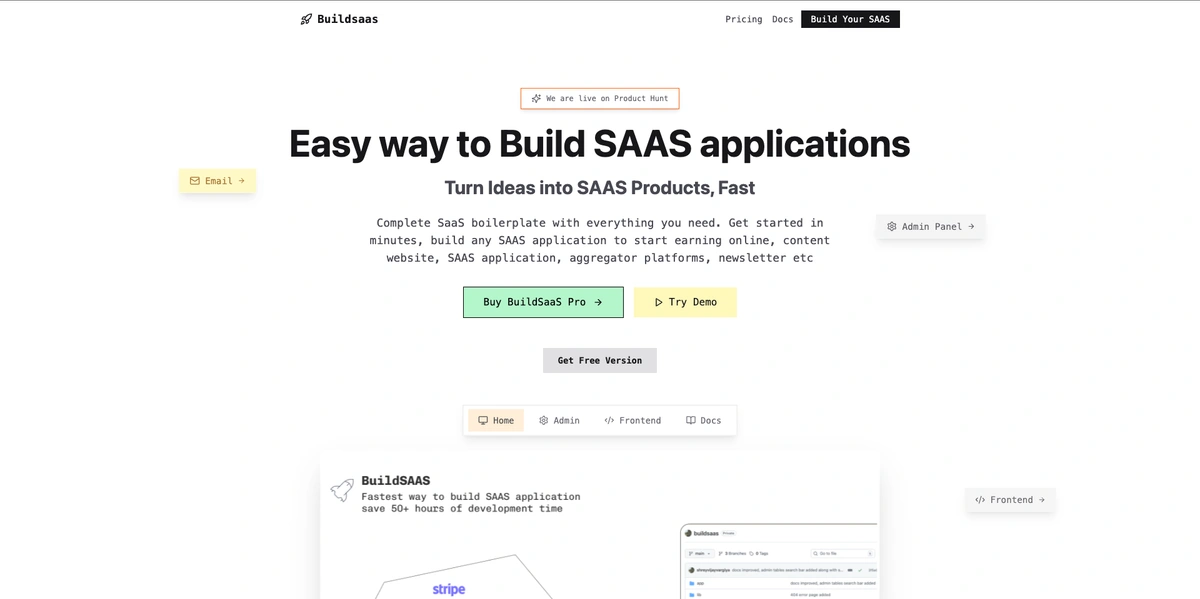Click the code icon in the floating Frontend badge
The image size is (1200, 599).
click(979, 499)
